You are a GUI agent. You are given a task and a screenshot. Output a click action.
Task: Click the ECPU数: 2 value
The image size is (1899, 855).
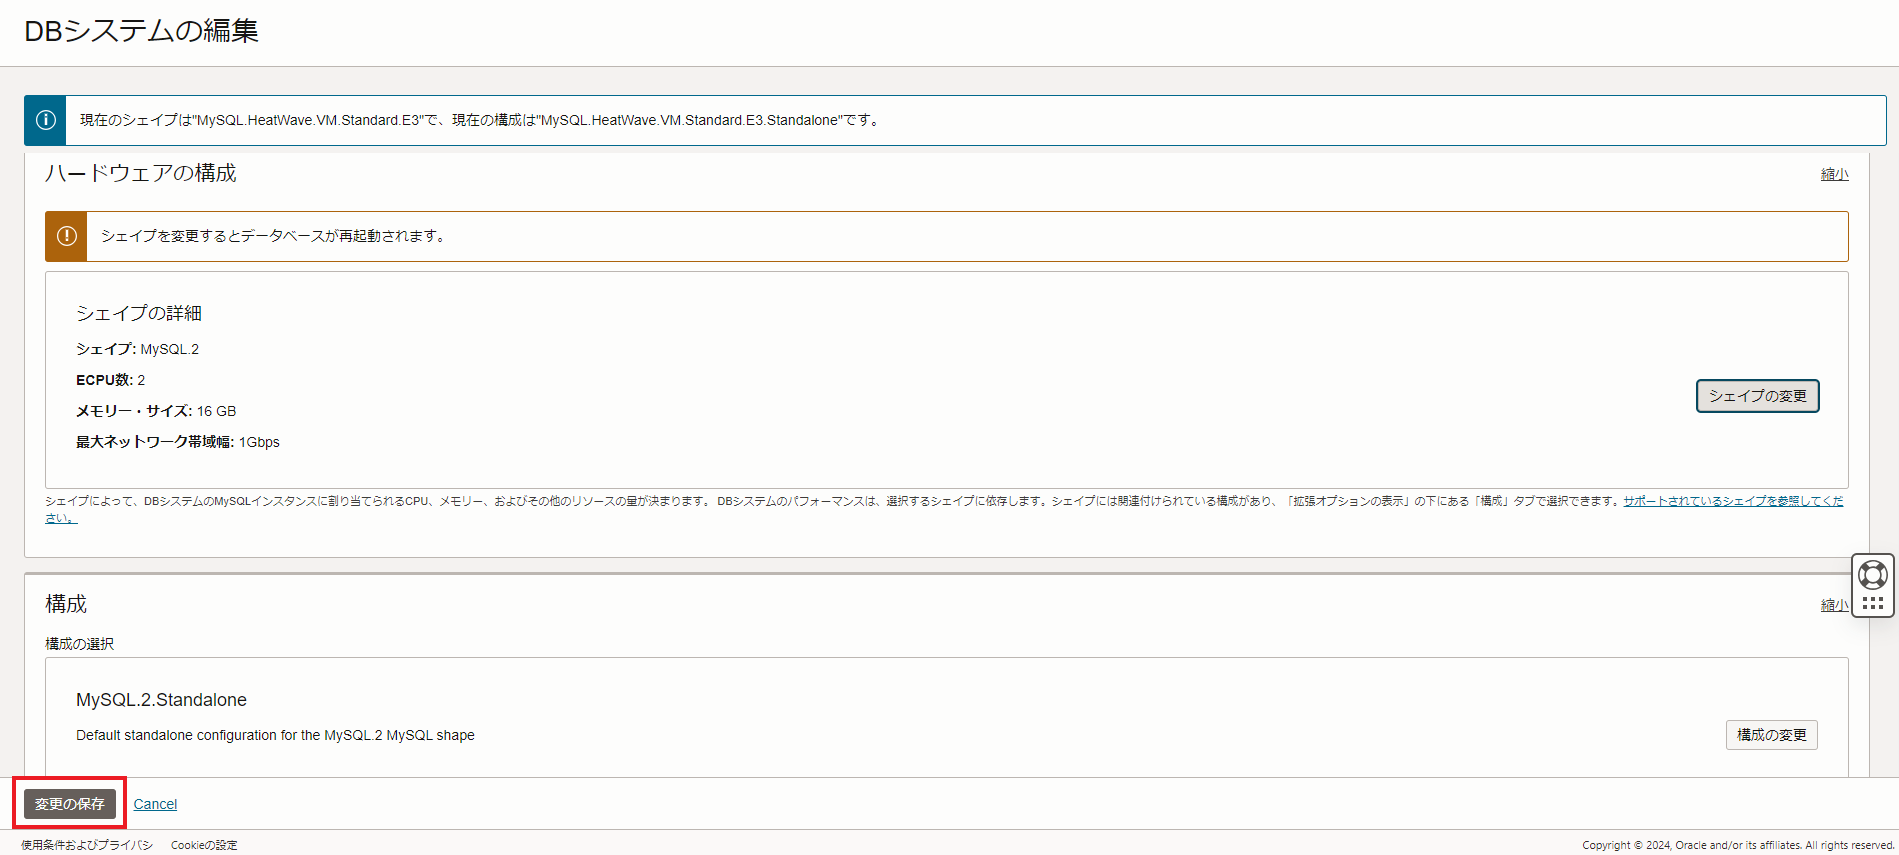point(110,380)
